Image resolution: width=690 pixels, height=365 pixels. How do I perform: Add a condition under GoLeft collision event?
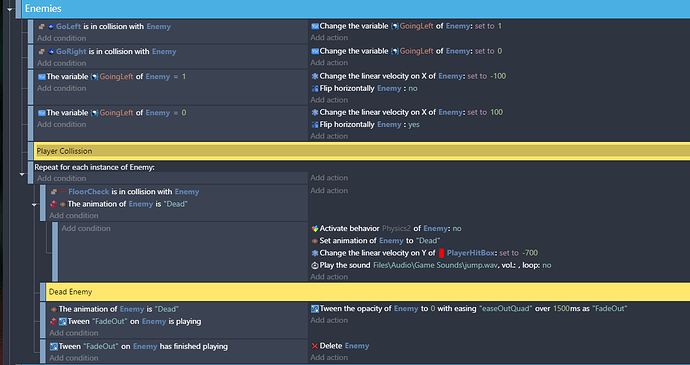pos(62,38)
